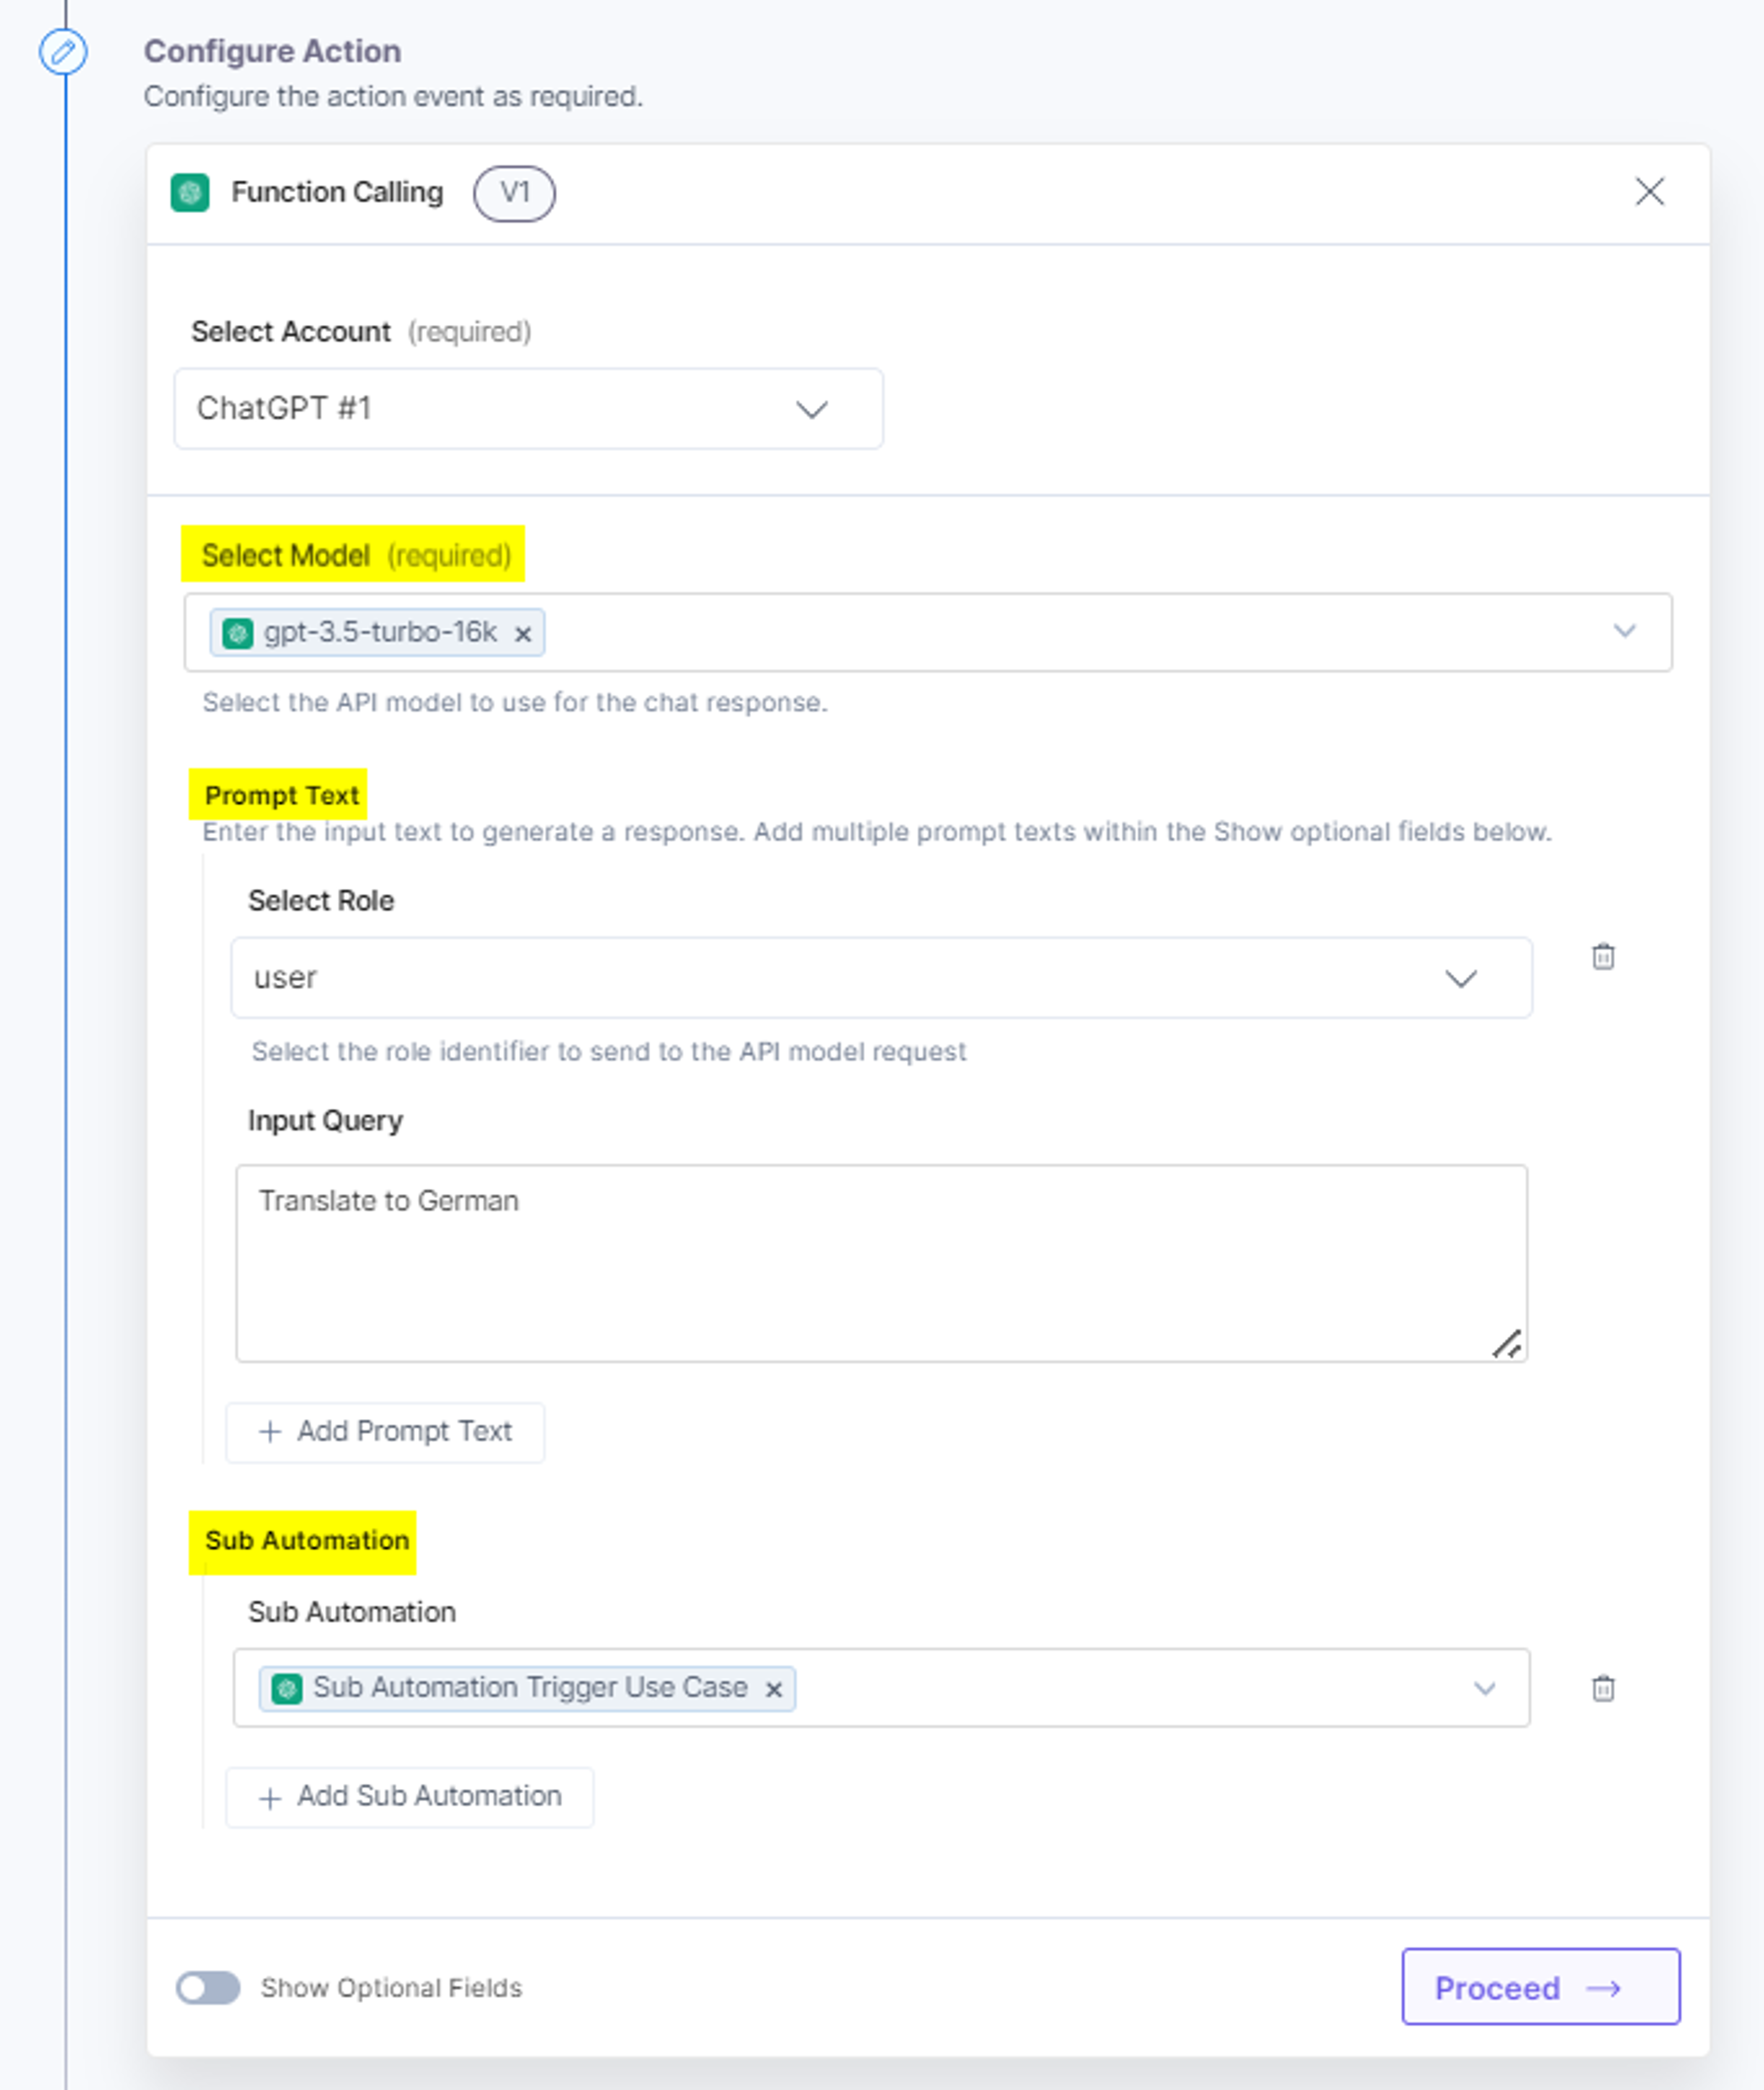Click the V1 version badge
The image size is (1764, 2090).
(x=514, y=193)
